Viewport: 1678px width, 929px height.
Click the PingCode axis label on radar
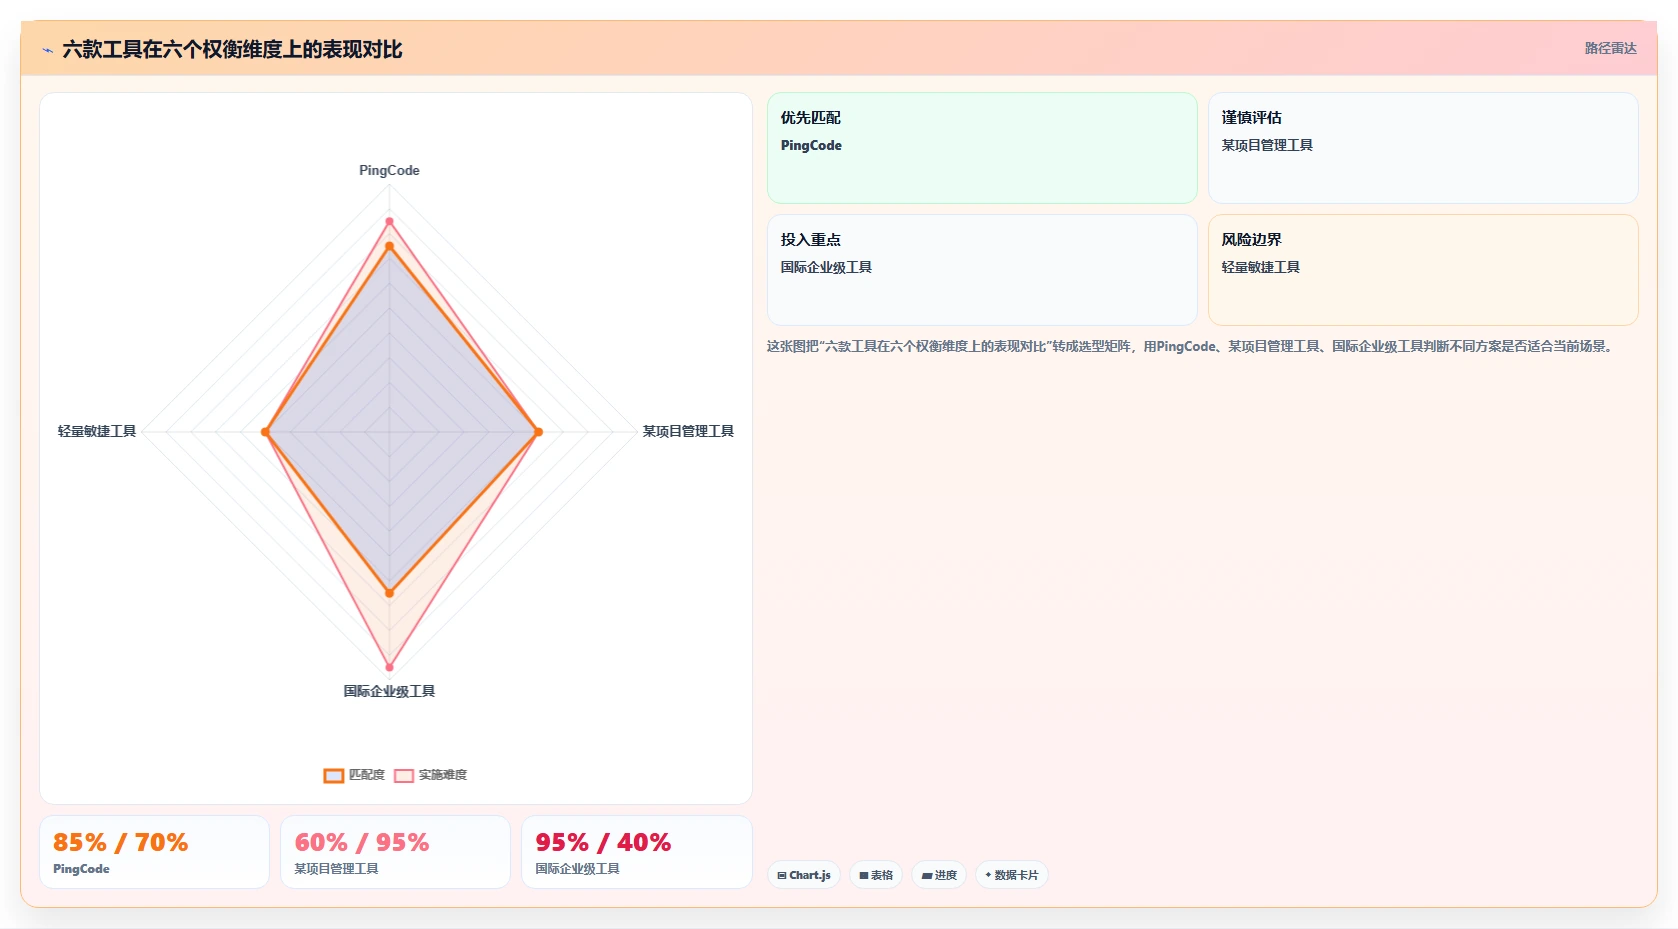click(x=389, y=171)
